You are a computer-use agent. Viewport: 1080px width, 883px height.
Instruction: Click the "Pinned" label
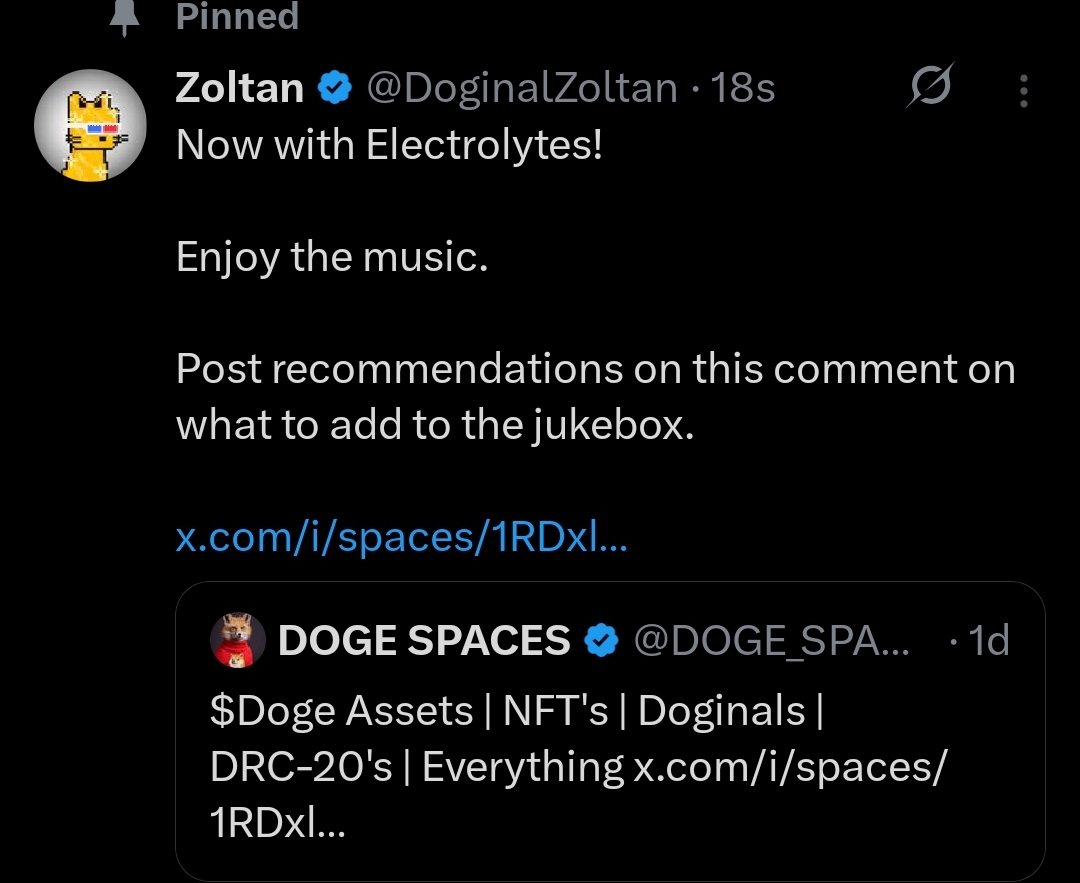[237, 17]
